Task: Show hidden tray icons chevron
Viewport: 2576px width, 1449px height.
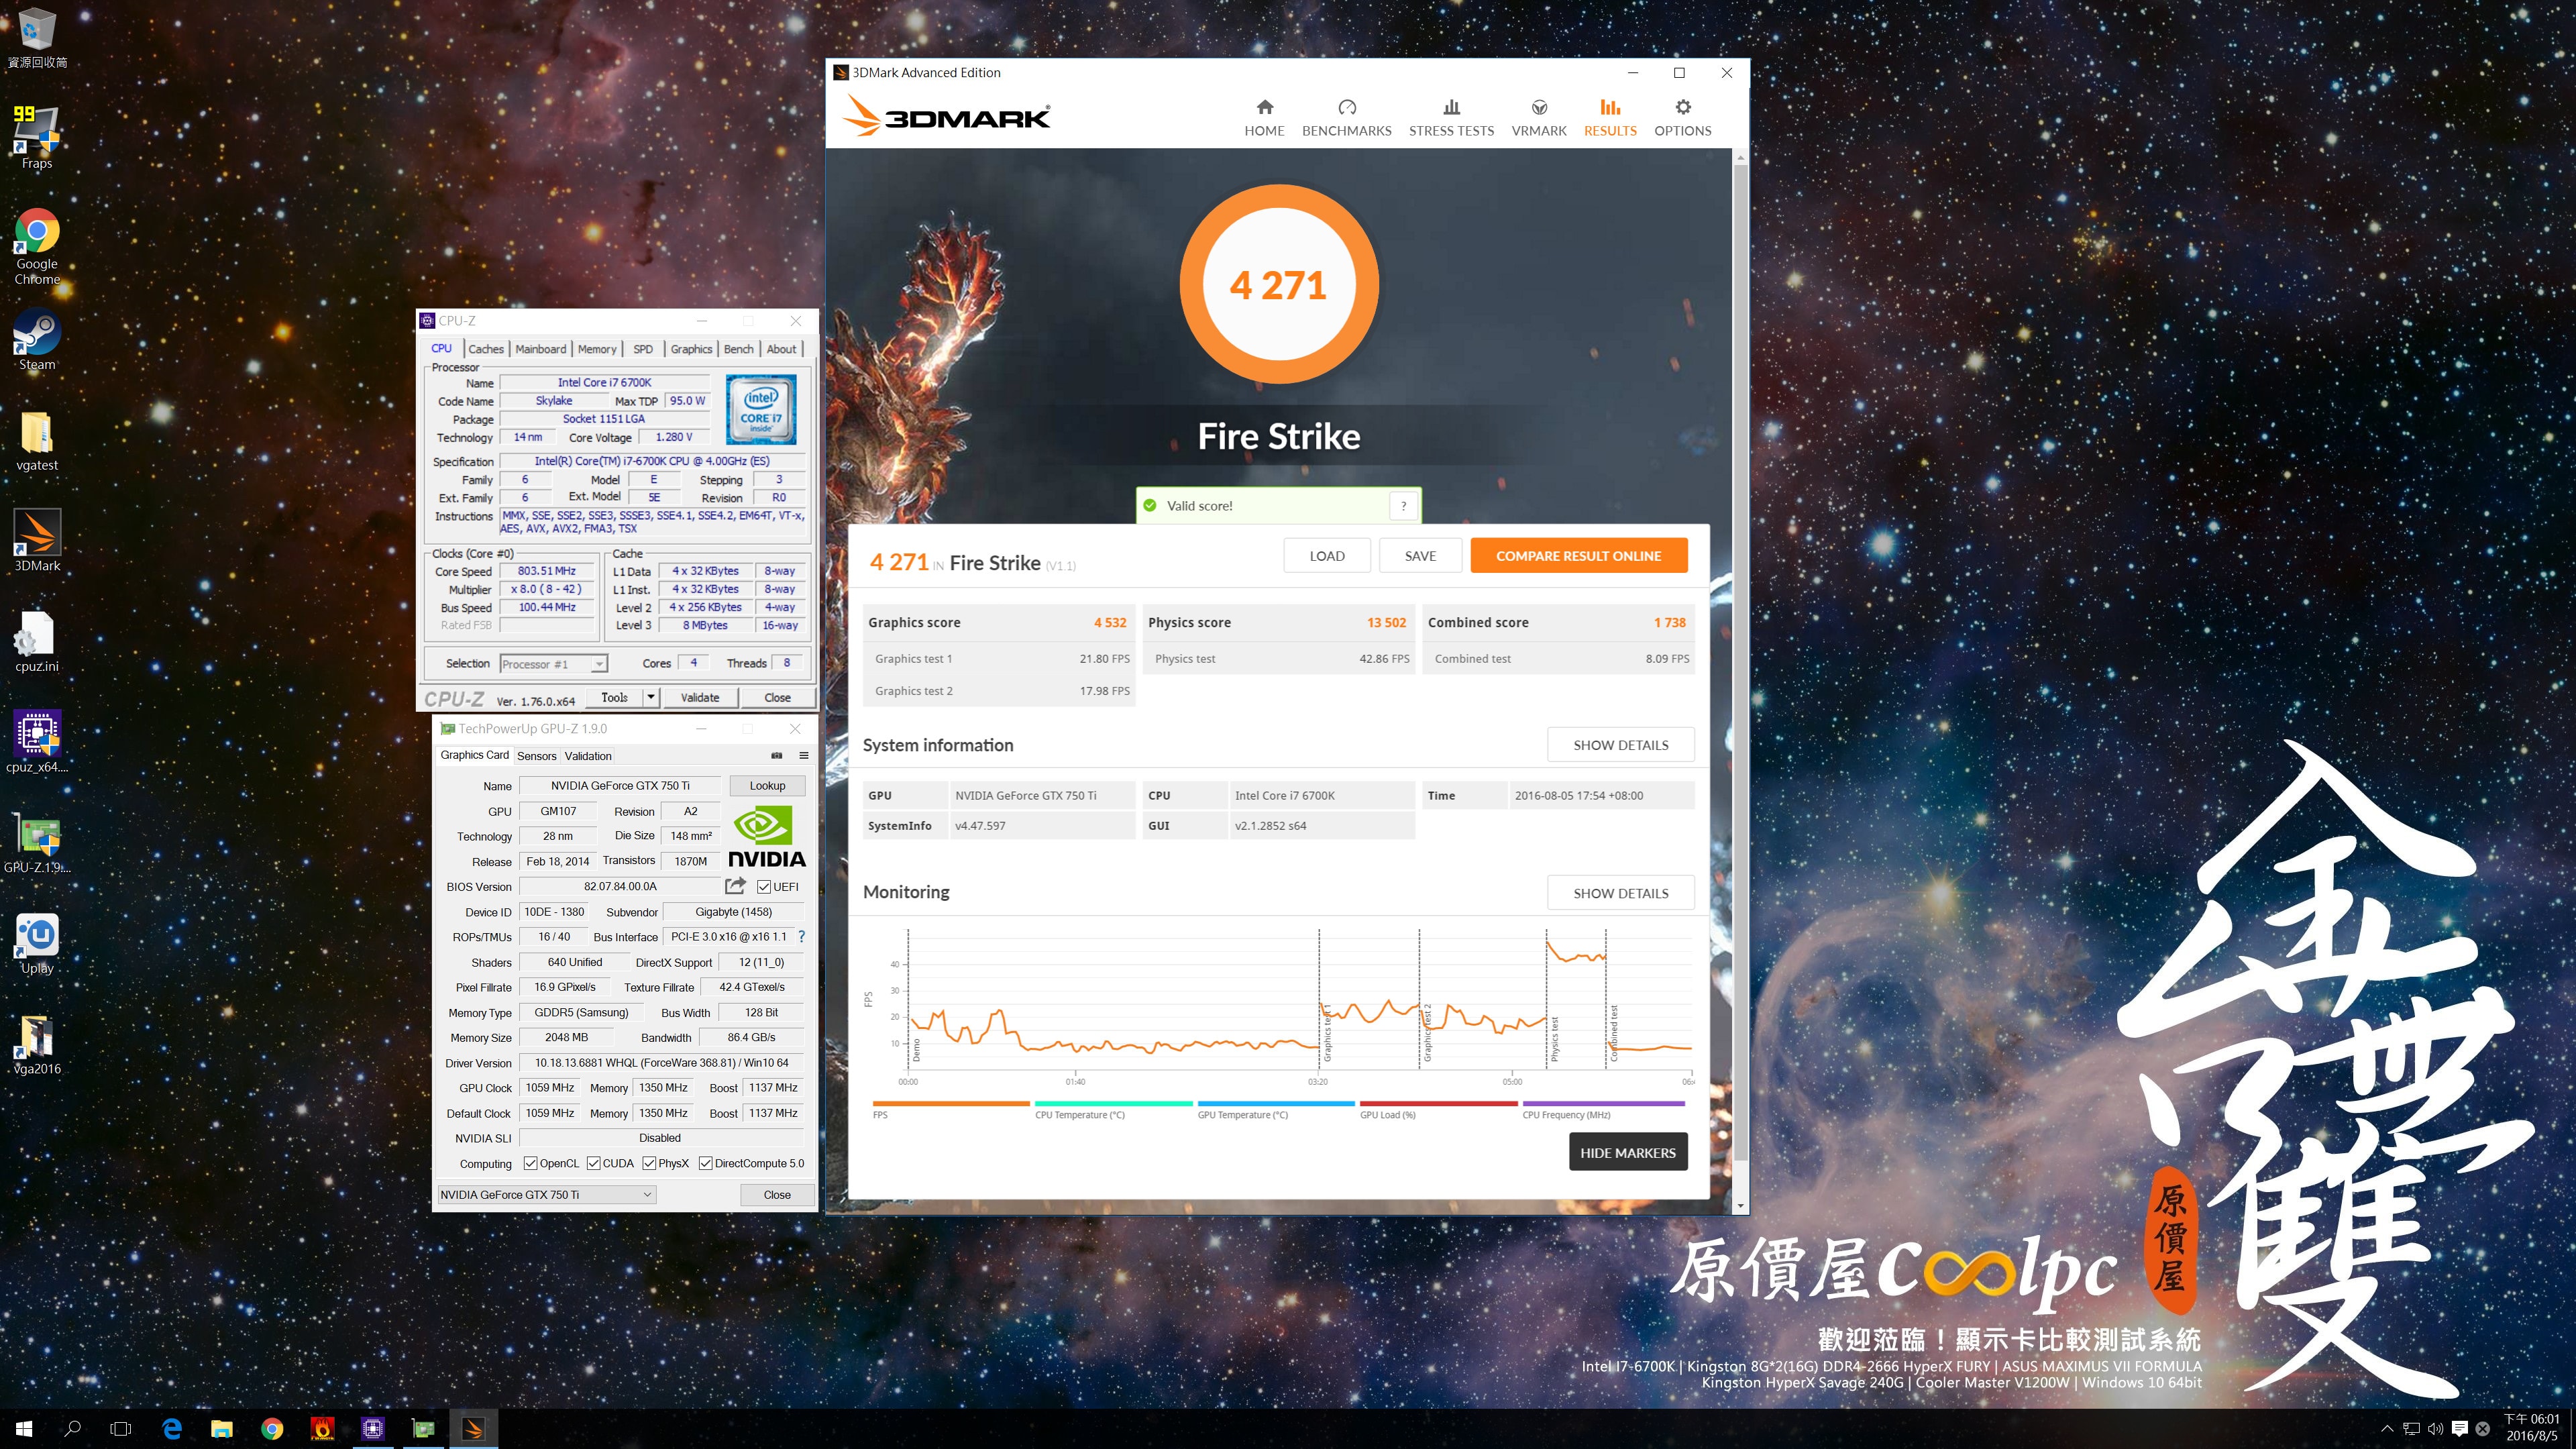Action: pos(2387,1429)
